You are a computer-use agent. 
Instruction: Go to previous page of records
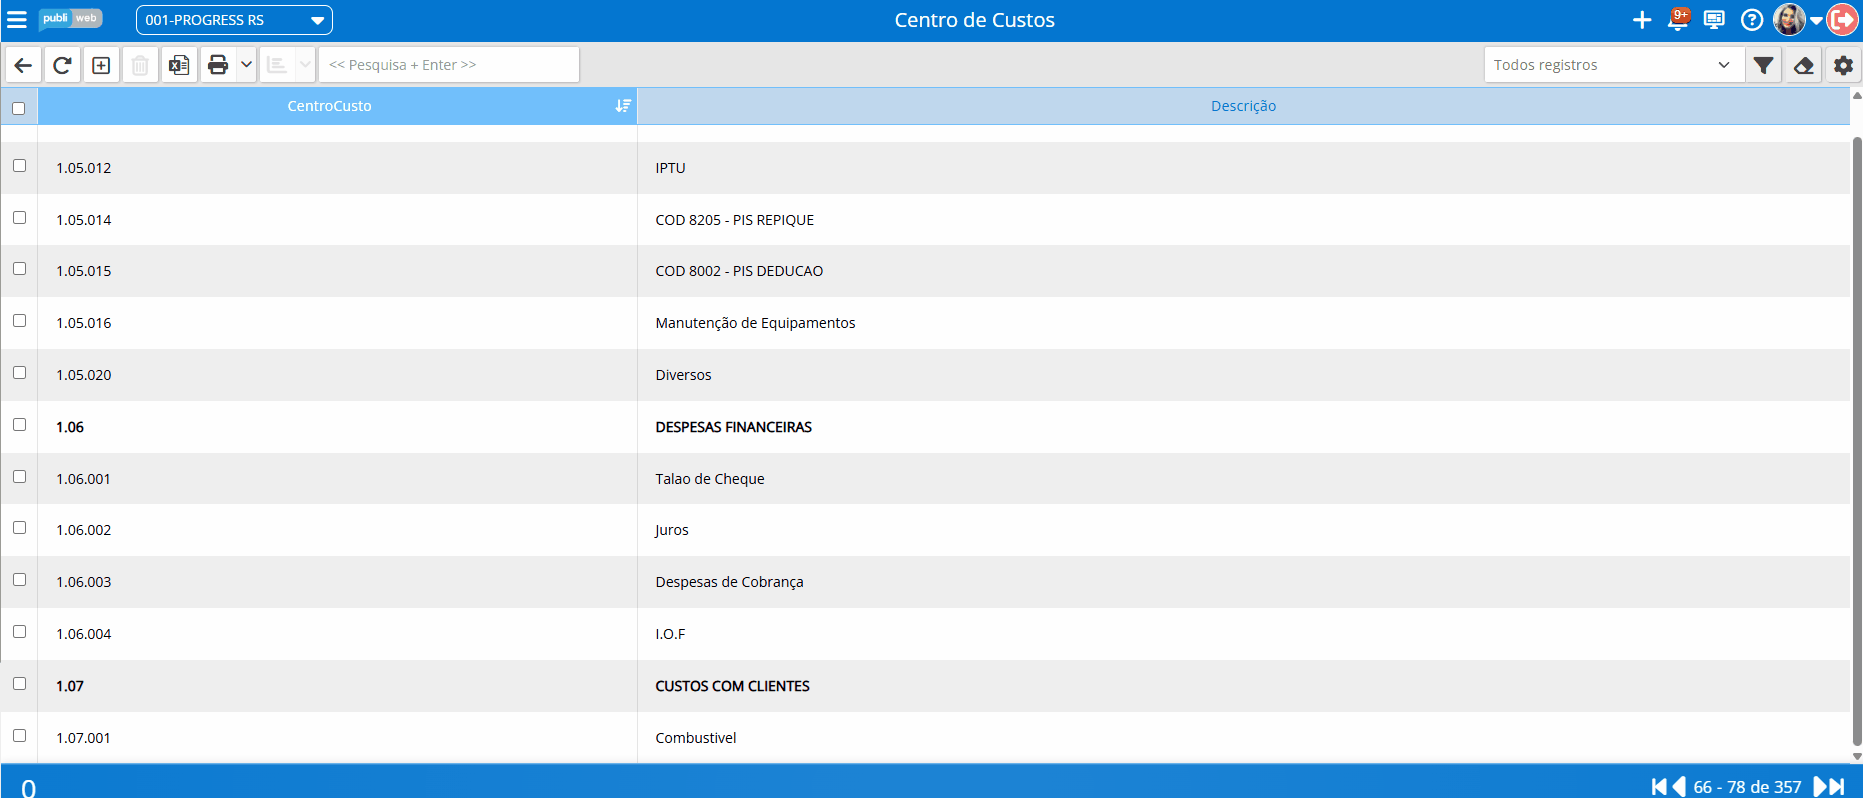[x=1680, y=787]
